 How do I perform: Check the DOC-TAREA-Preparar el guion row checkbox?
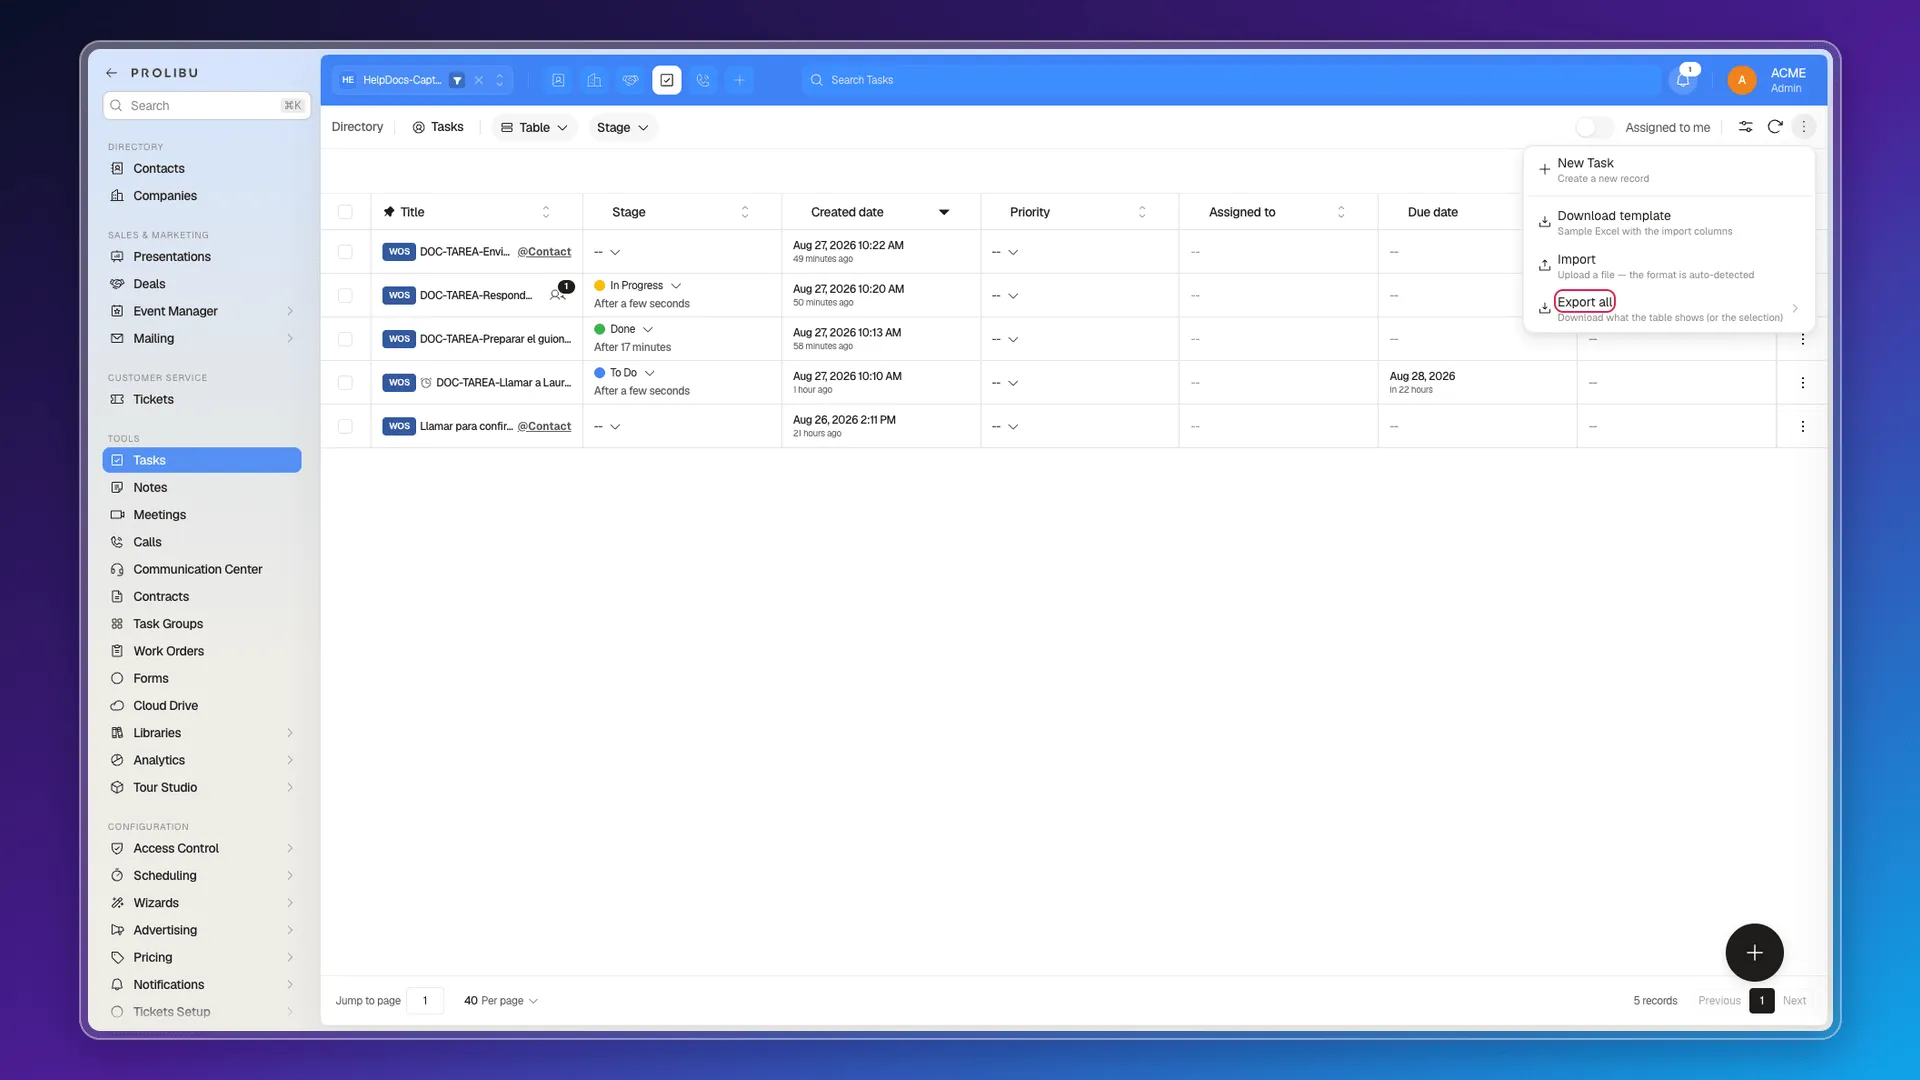click(345, 339)
